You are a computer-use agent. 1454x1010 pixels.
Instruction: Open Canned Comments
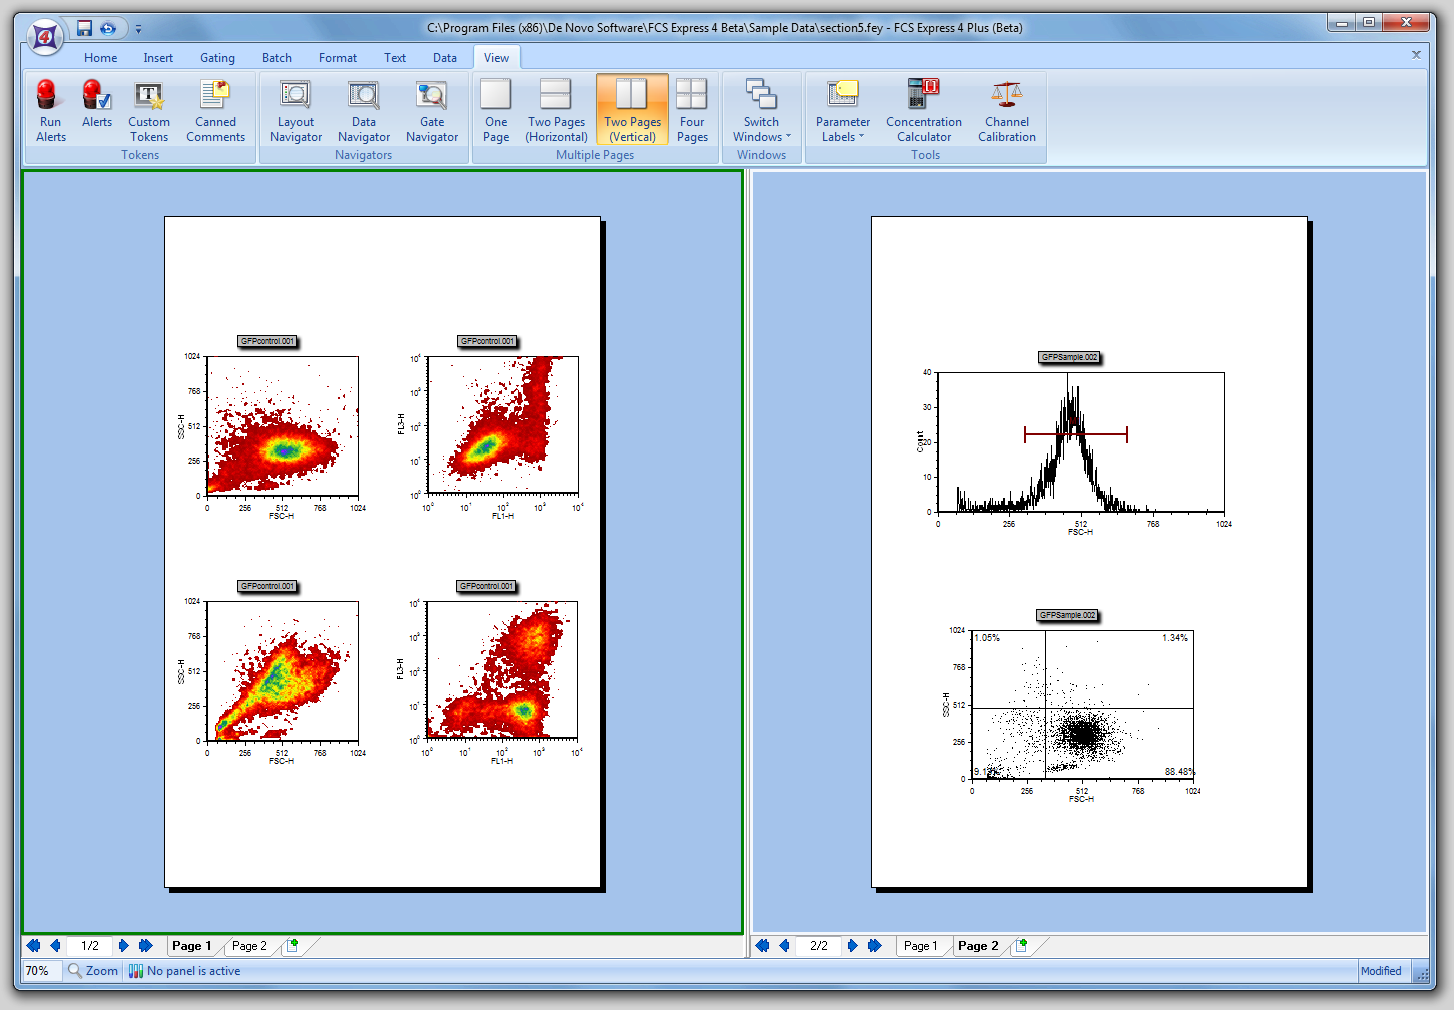[215, 110]
